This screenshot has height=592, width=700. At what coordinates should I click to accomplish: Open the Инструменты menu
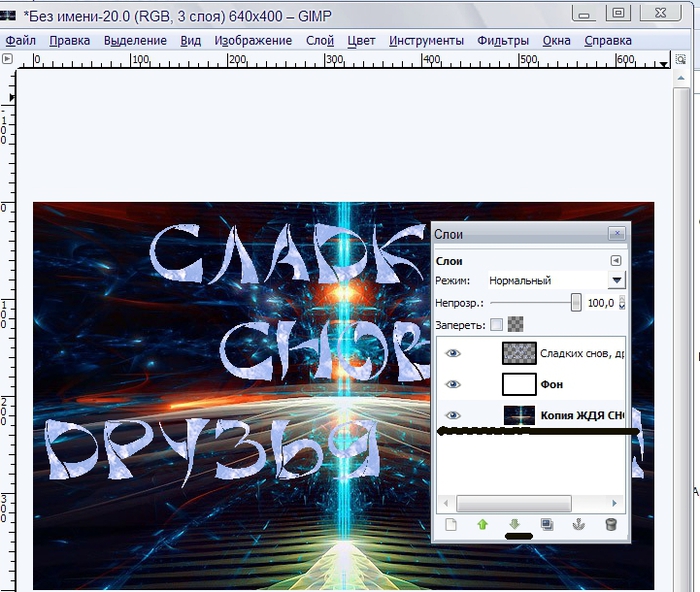click(x=426, y=41)
